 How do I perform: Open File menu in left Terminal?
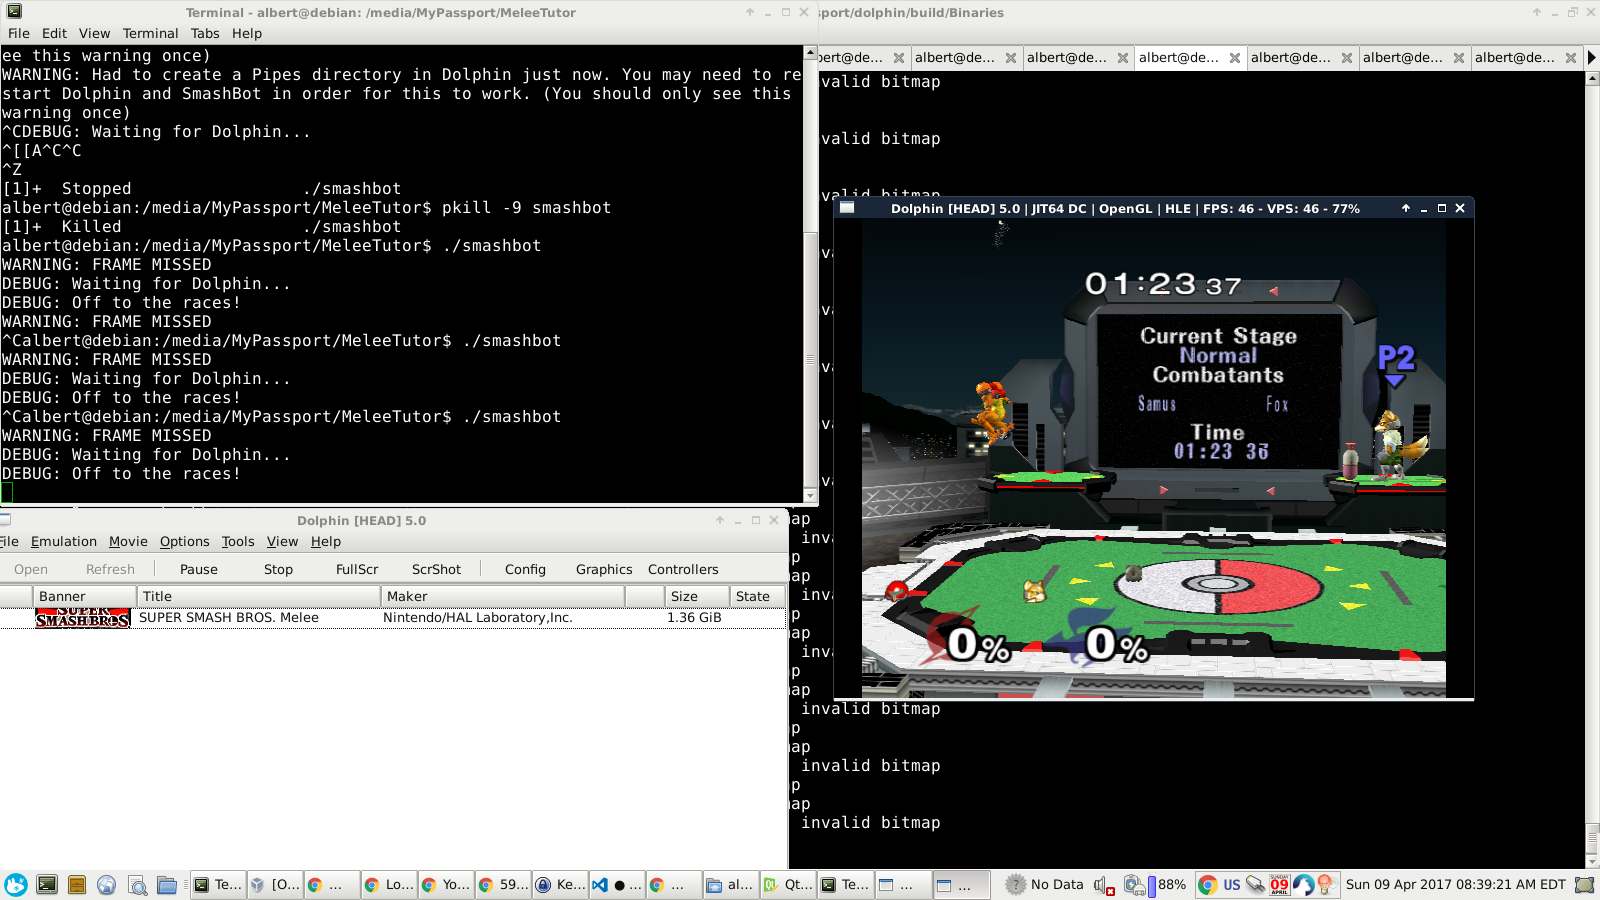[19, 33]
